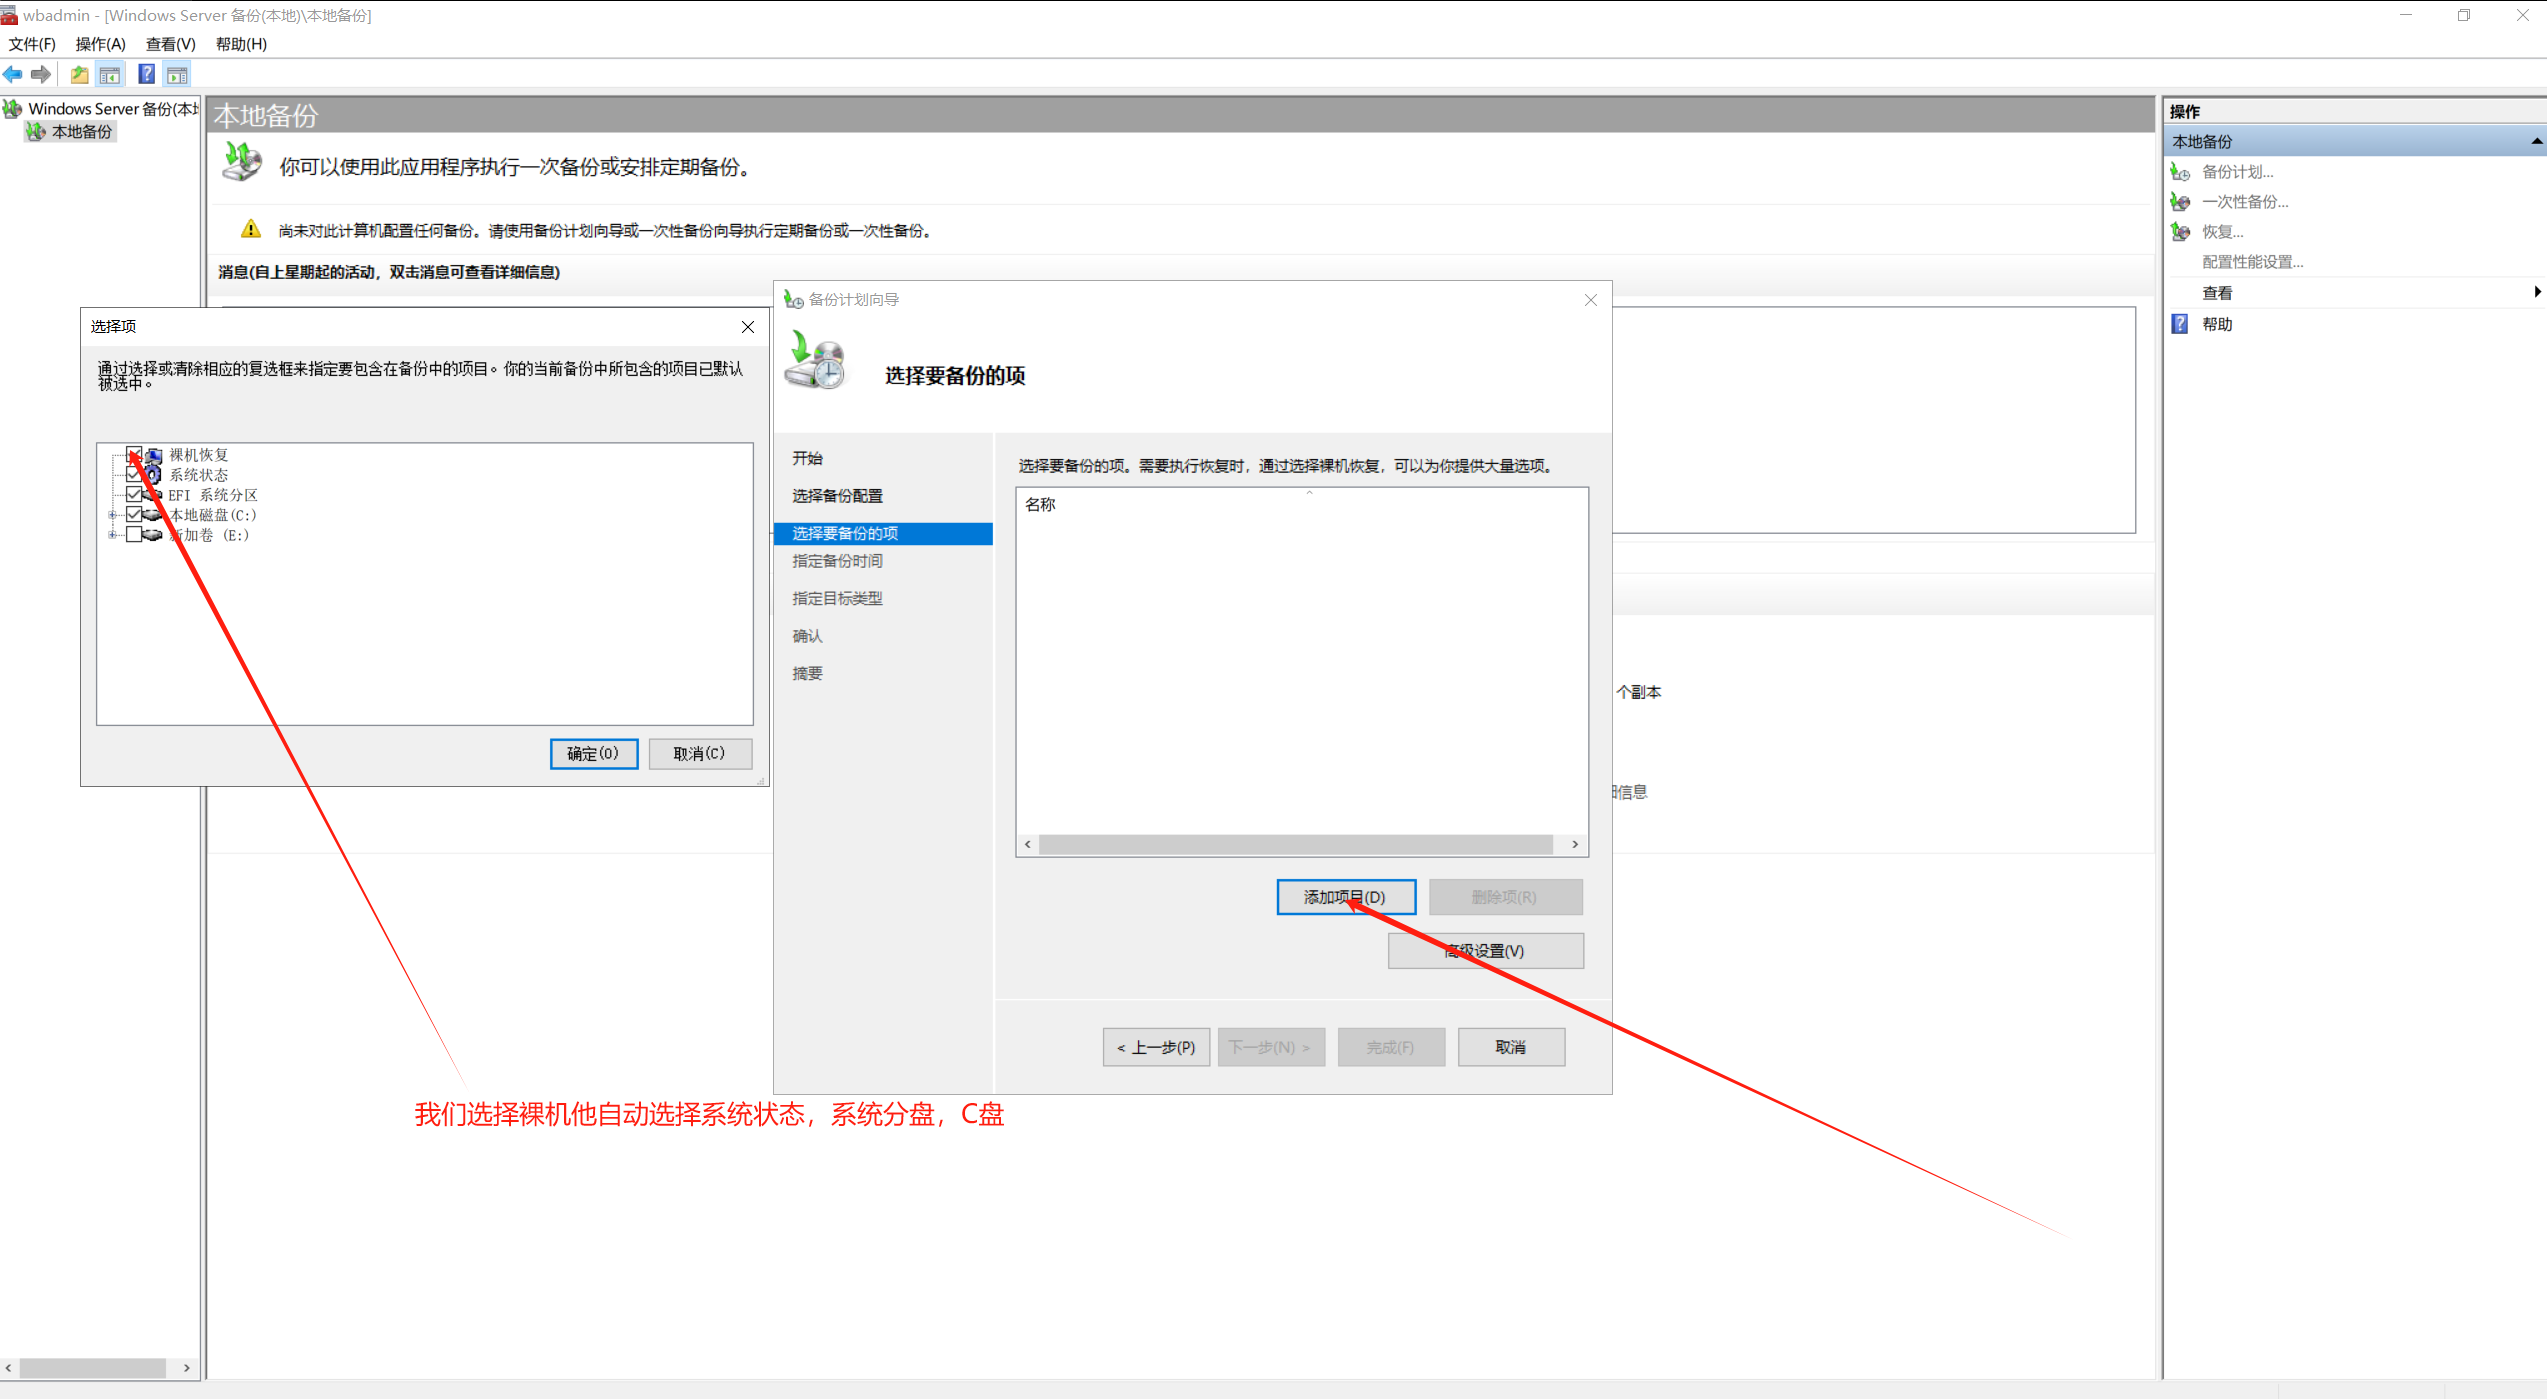
Task: Click the 添加项目(D) button
Action: [x=1345, y=897]
